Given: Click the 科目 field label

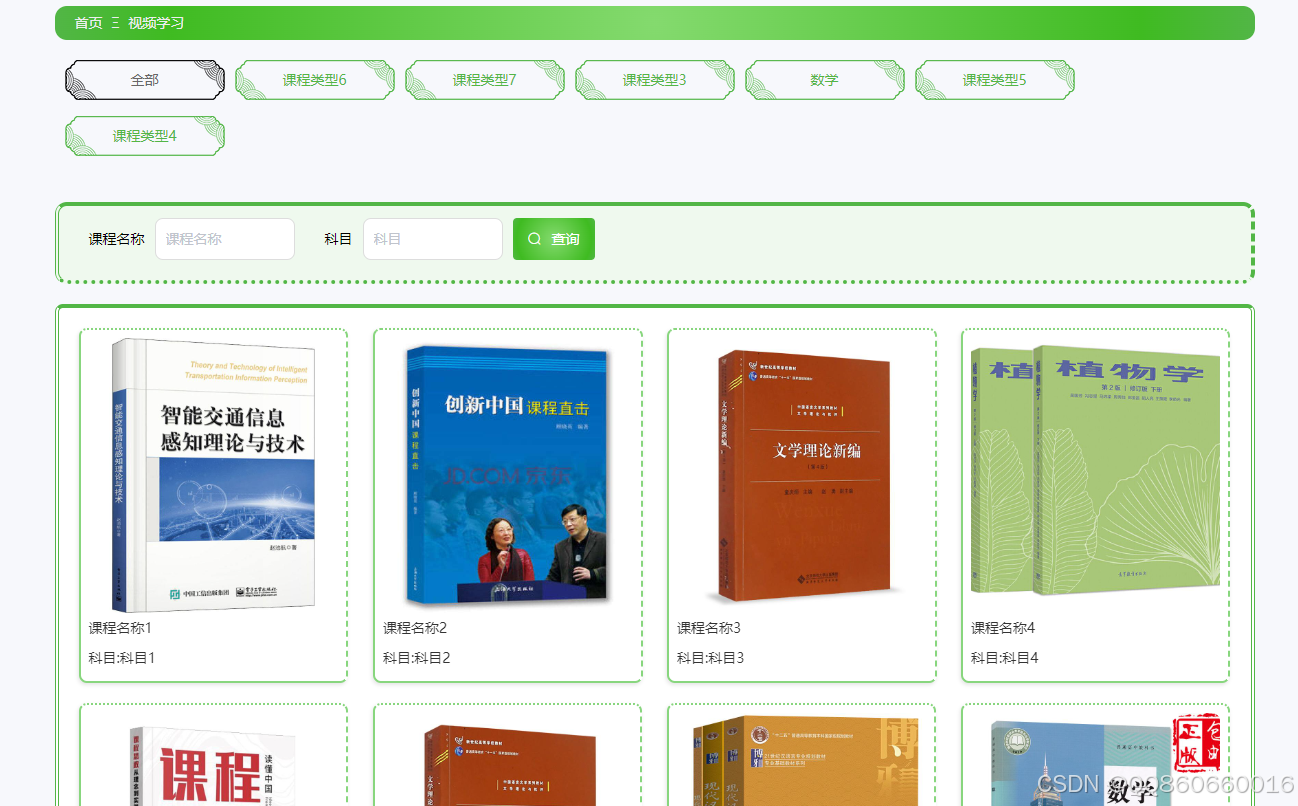Looking at the screenshot, I should (x=338, y=239).
